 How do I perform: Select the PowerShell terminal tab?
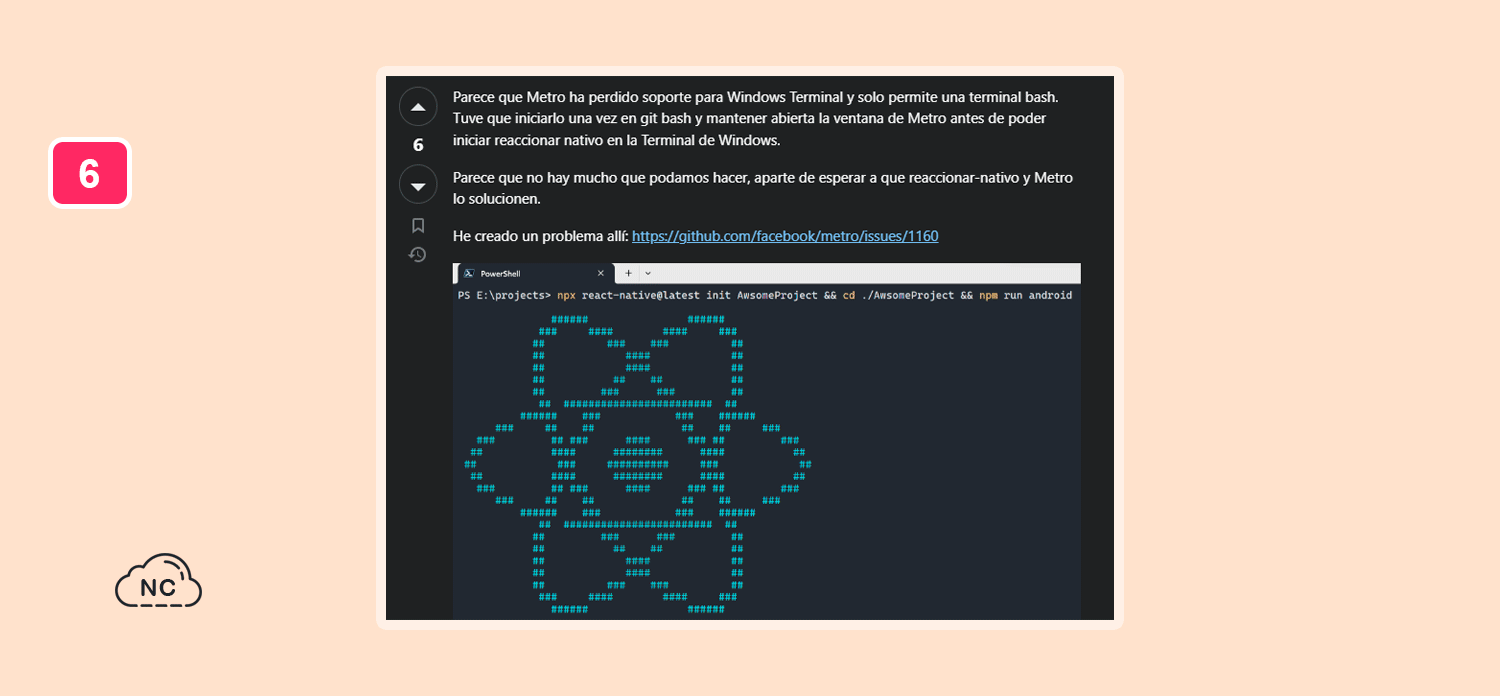(533, 273)
